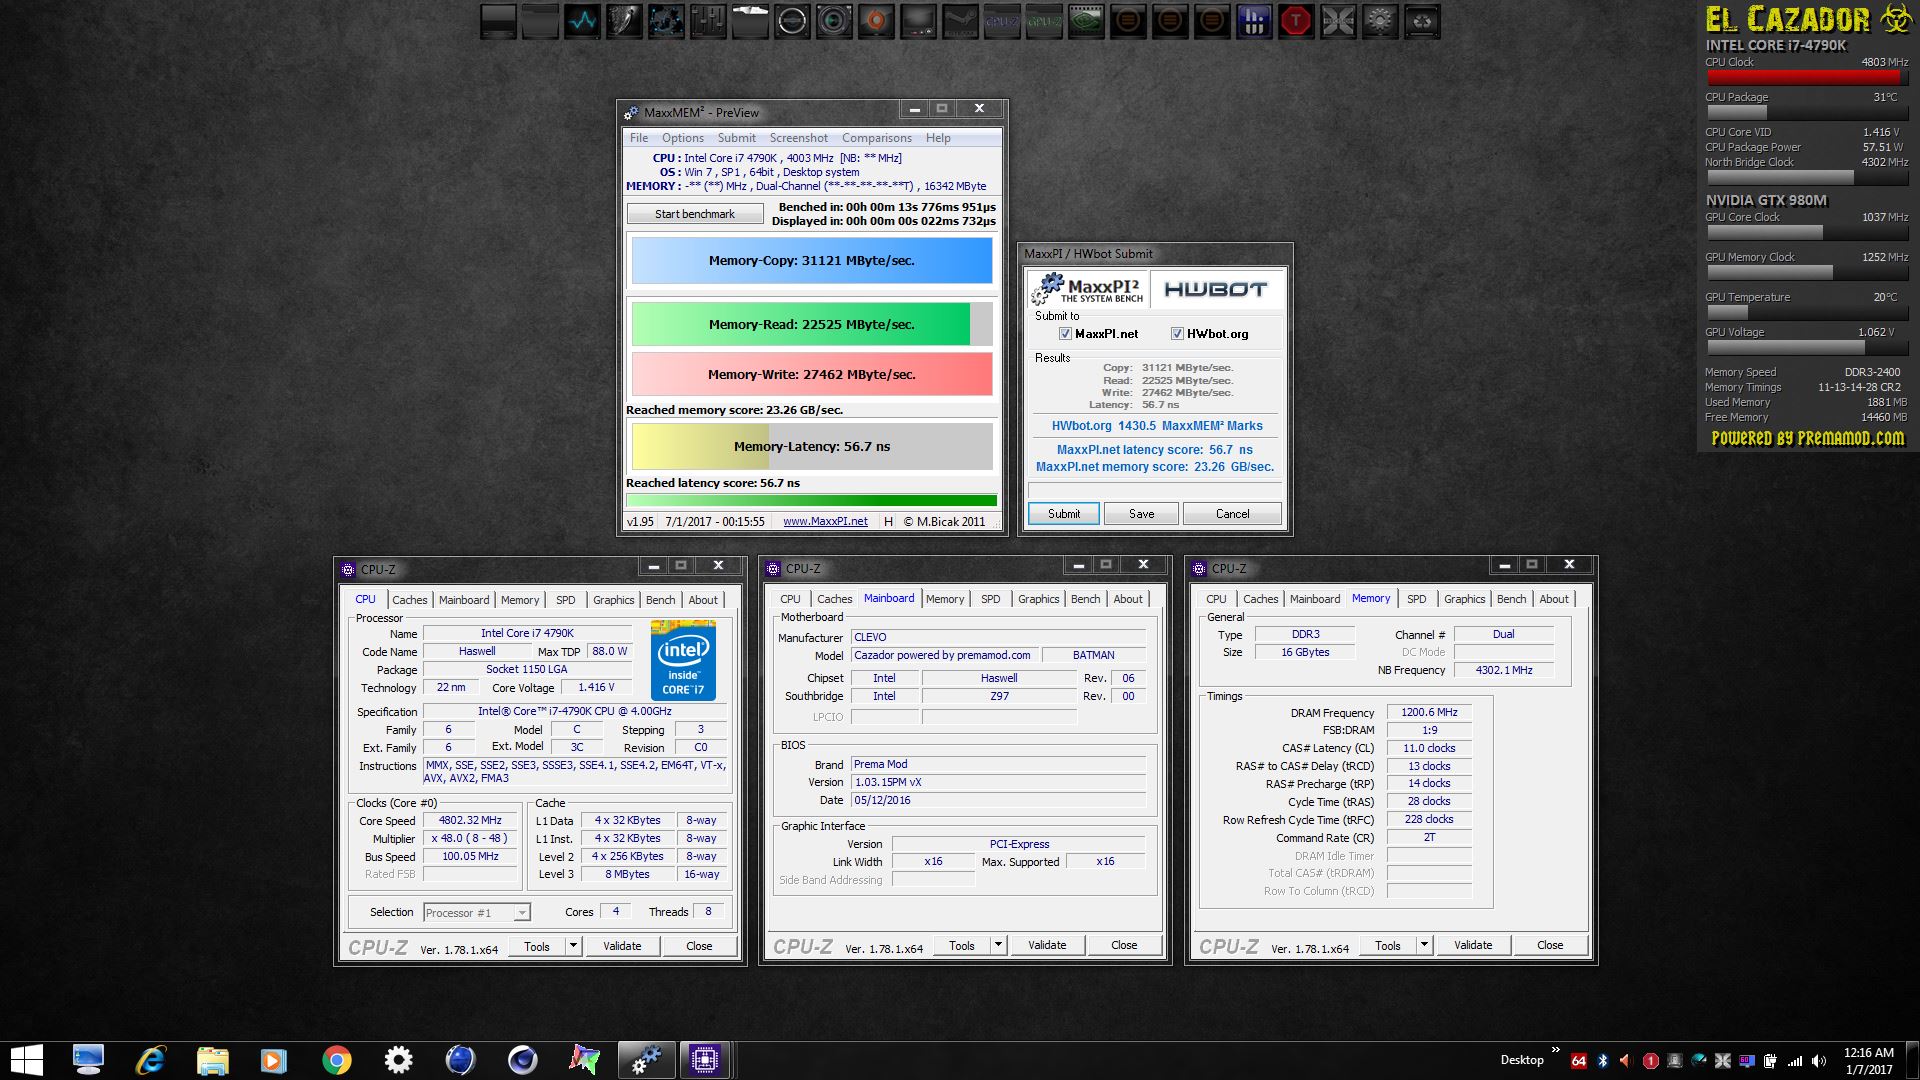
Task: Open the NVIDIA film-strip icon in top dock
Action: (x=1086, y=21)
